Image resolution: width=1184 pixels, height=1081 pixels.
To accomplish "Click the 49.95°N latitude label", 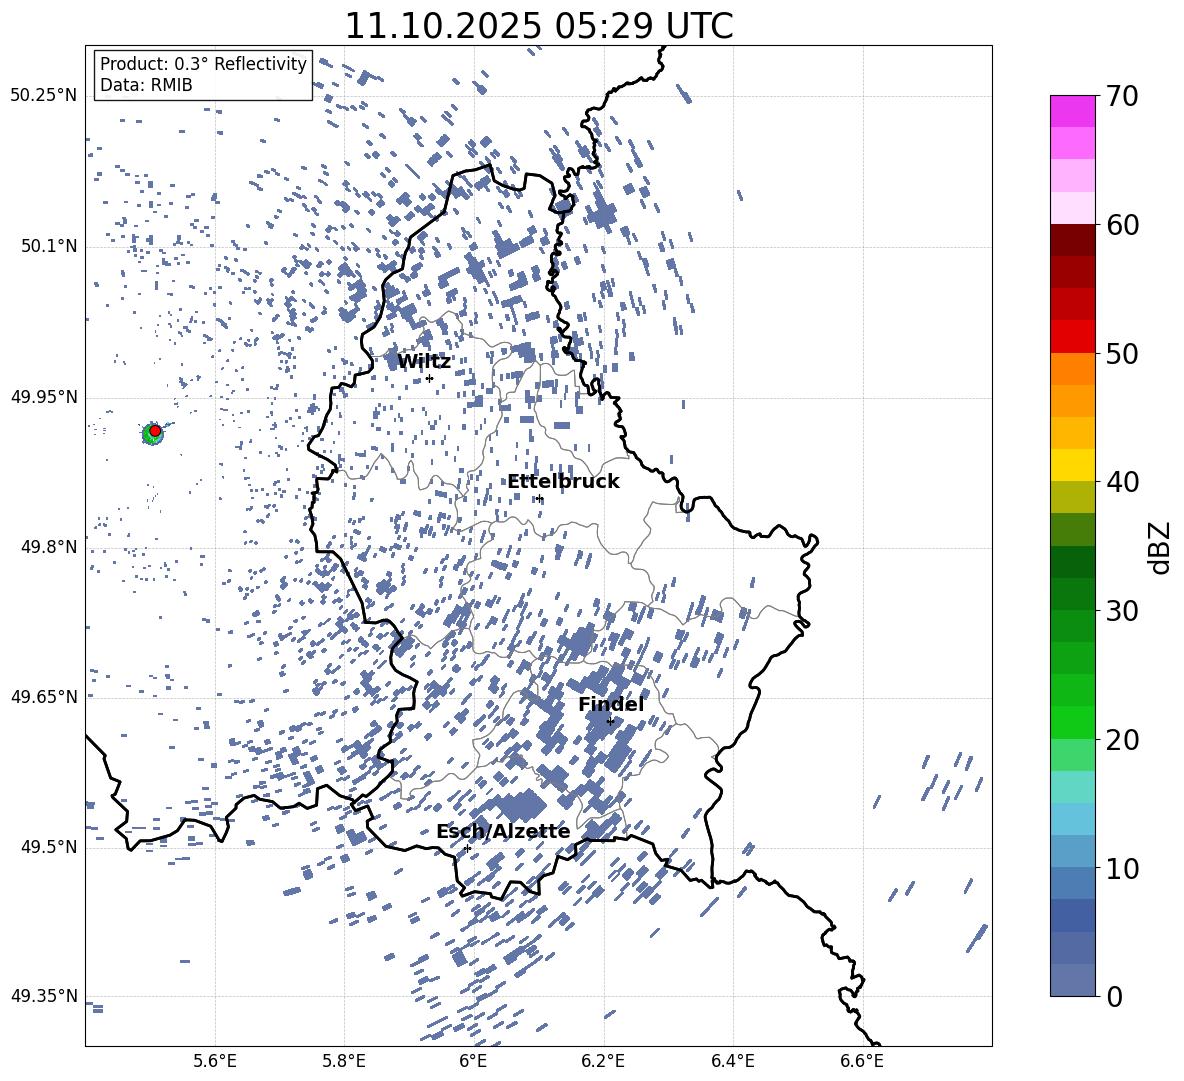I will (44, 397).
